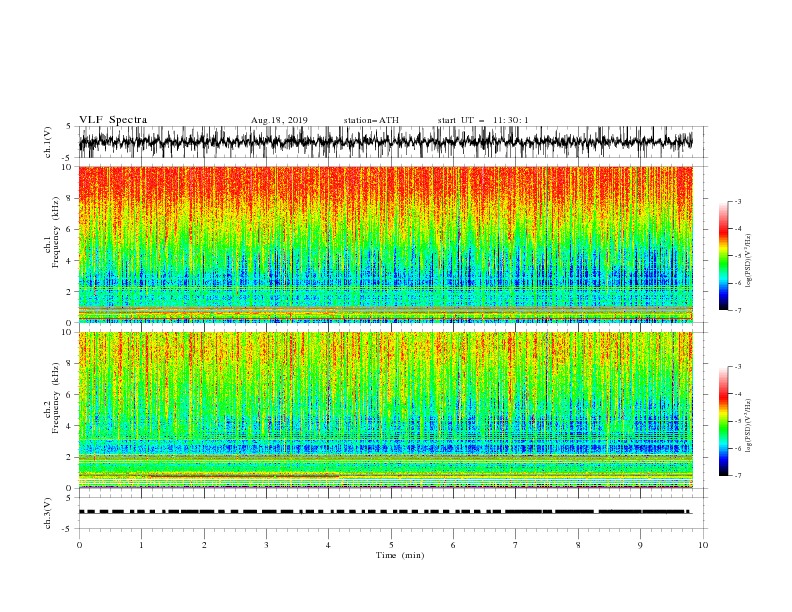Click the time axis tick label '2'
Image resolution: width=792 pixels, height=612 pixels.
pyautogui.click(x=204, y=545)
